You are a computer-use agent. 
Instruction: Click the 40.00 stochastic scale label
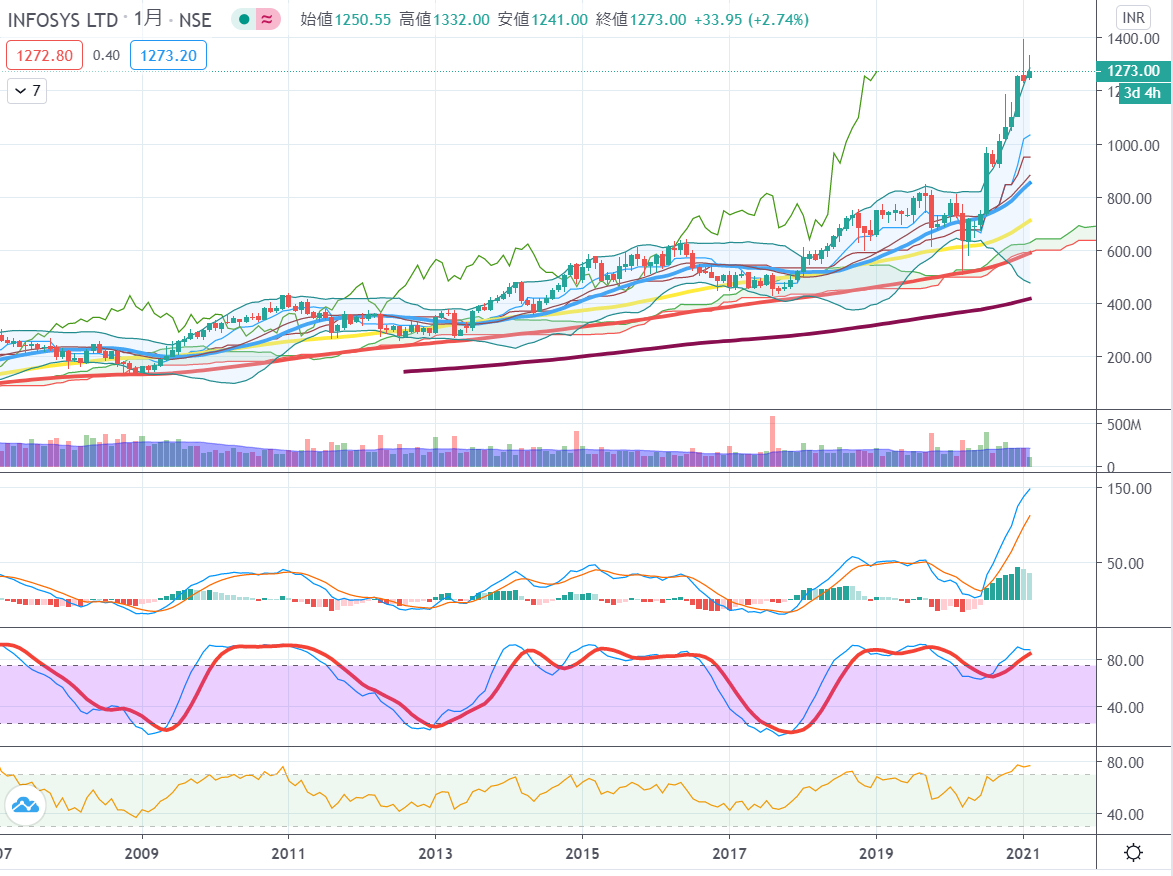click(x=1126, y=707)
